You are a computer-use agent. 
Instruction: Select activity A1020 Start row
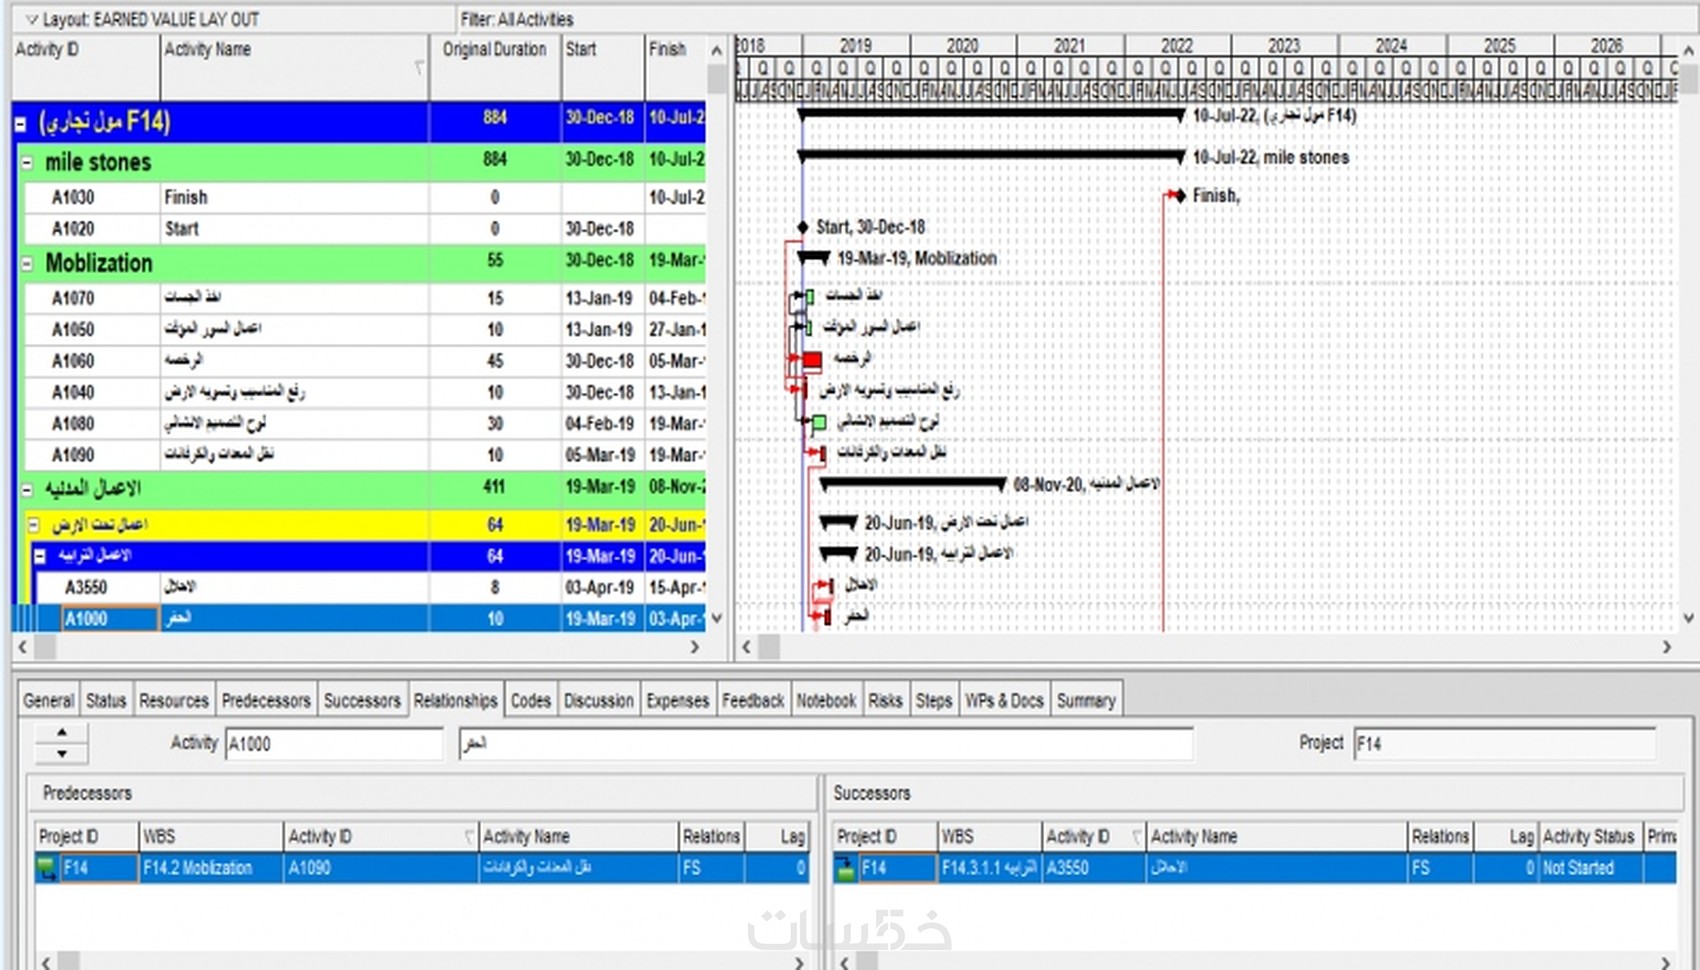click(x=364, y=229)
